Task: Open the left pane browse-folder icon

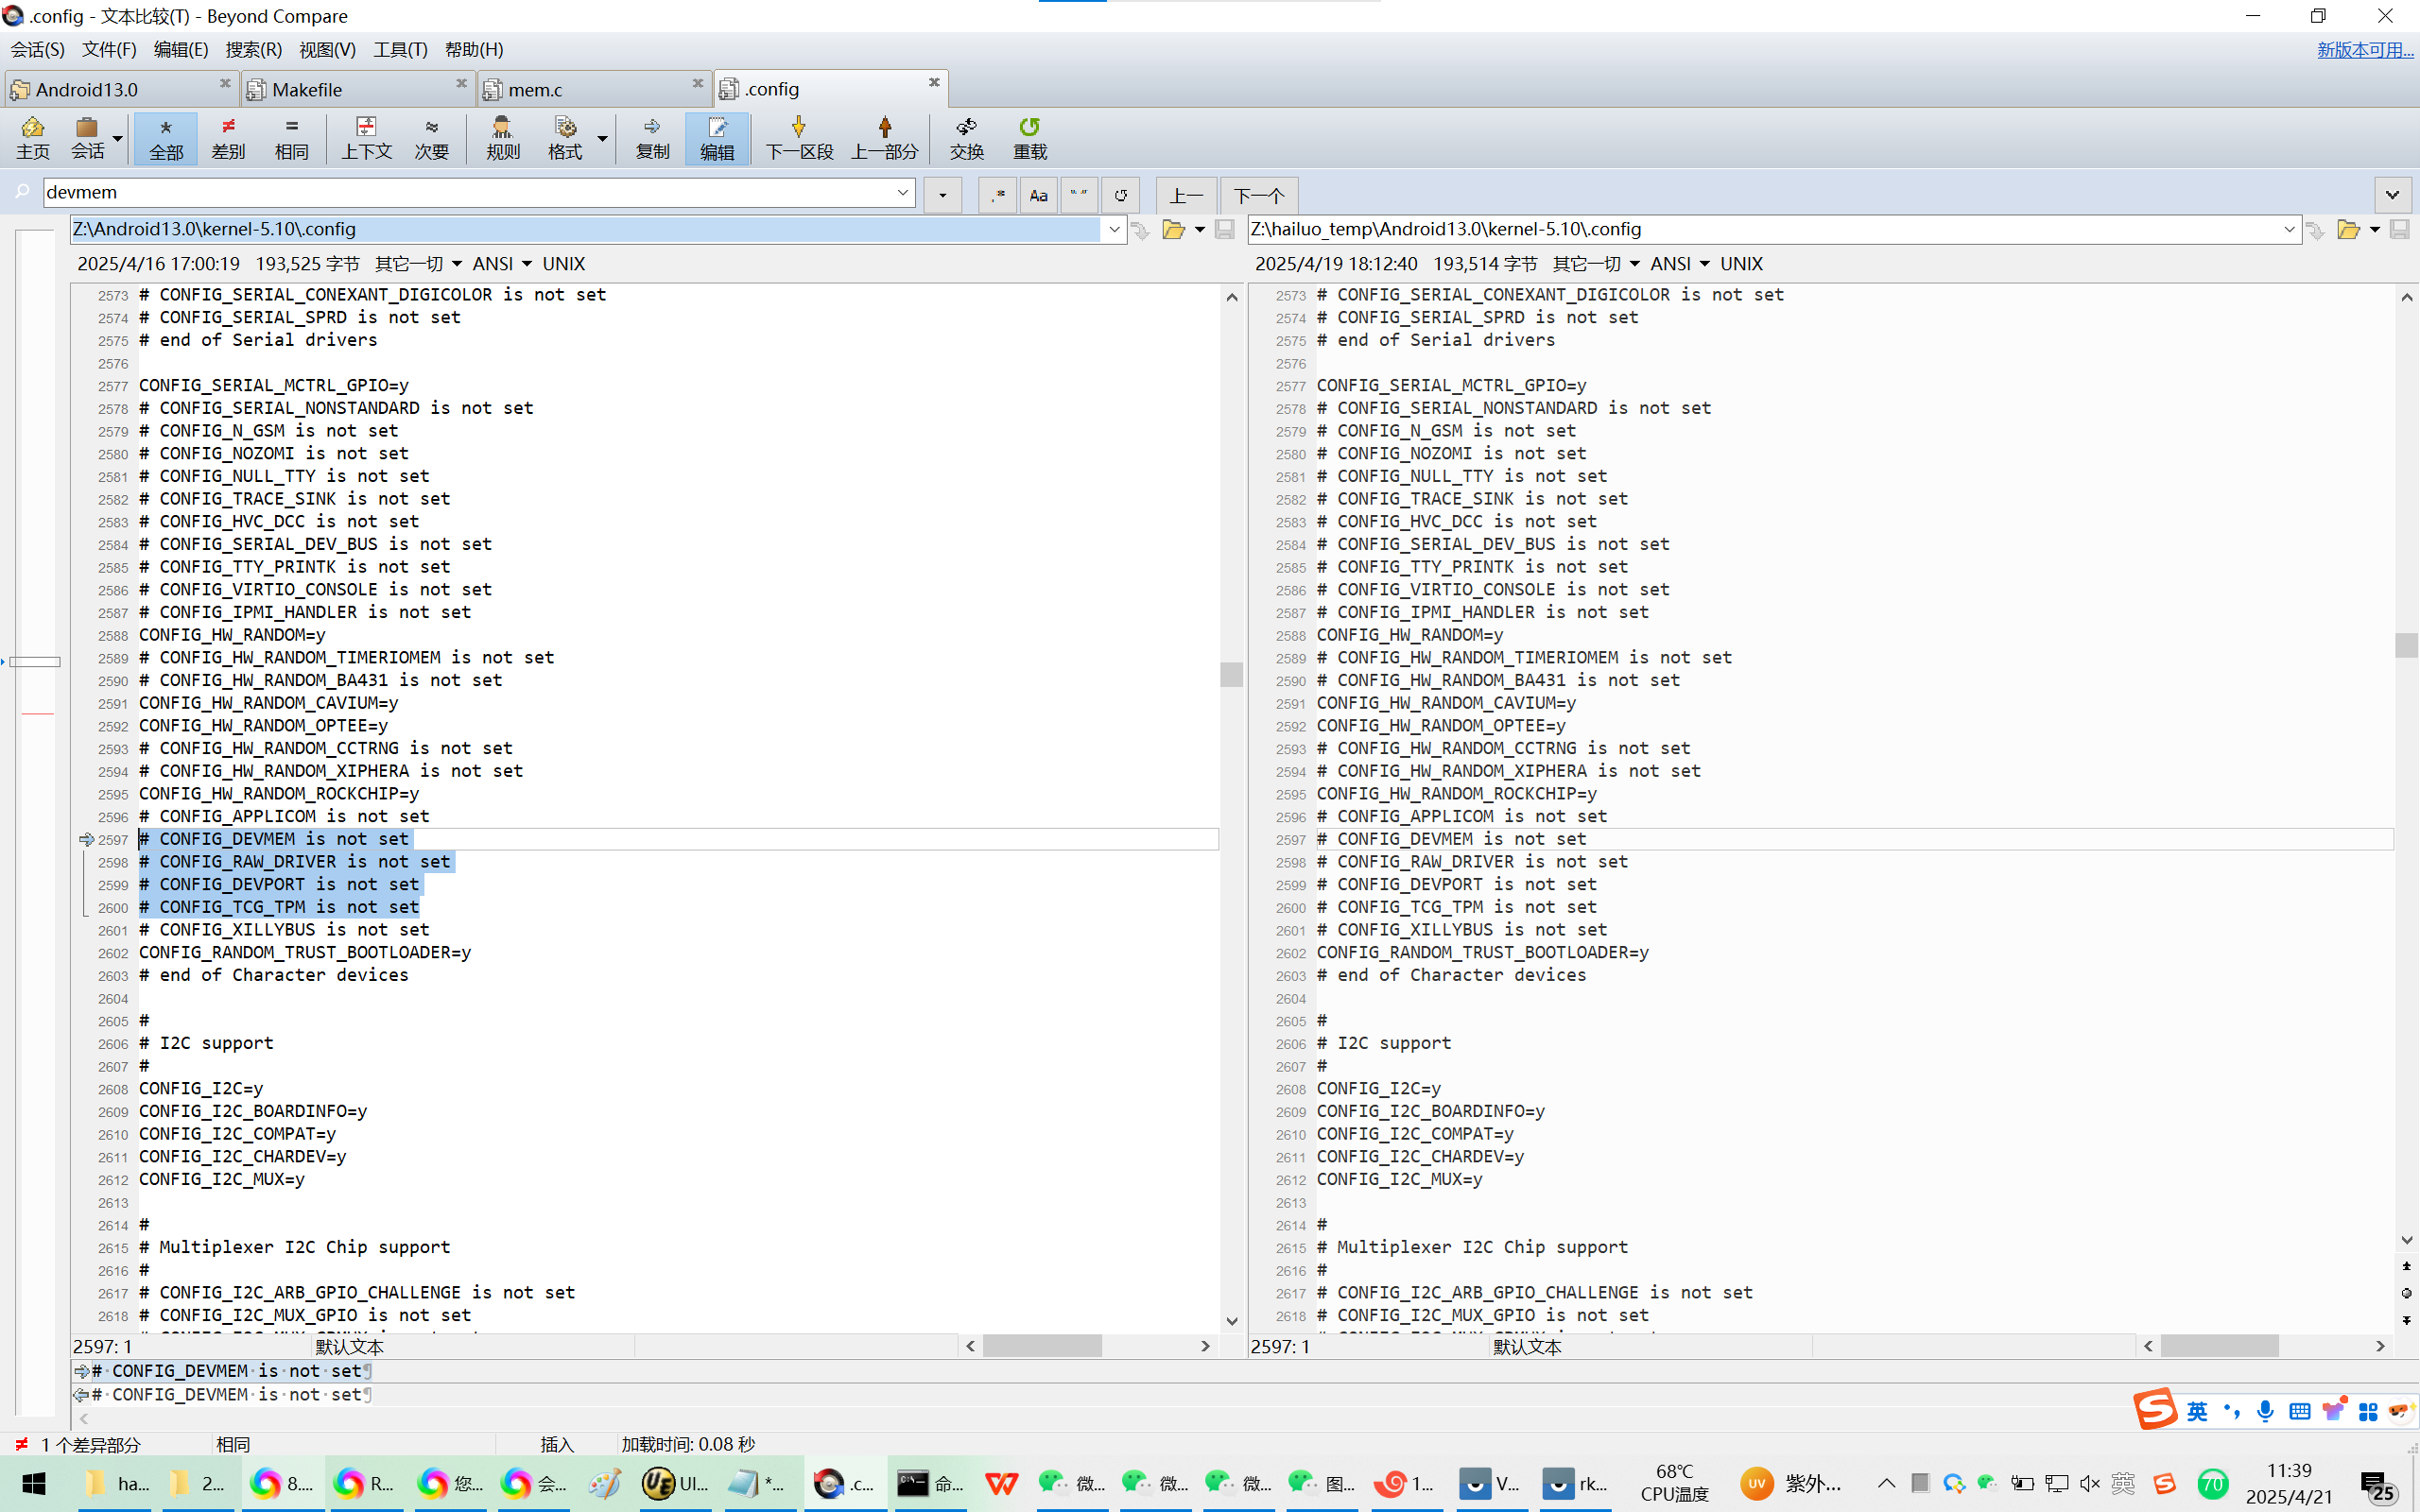Action: click(1173, 230)
